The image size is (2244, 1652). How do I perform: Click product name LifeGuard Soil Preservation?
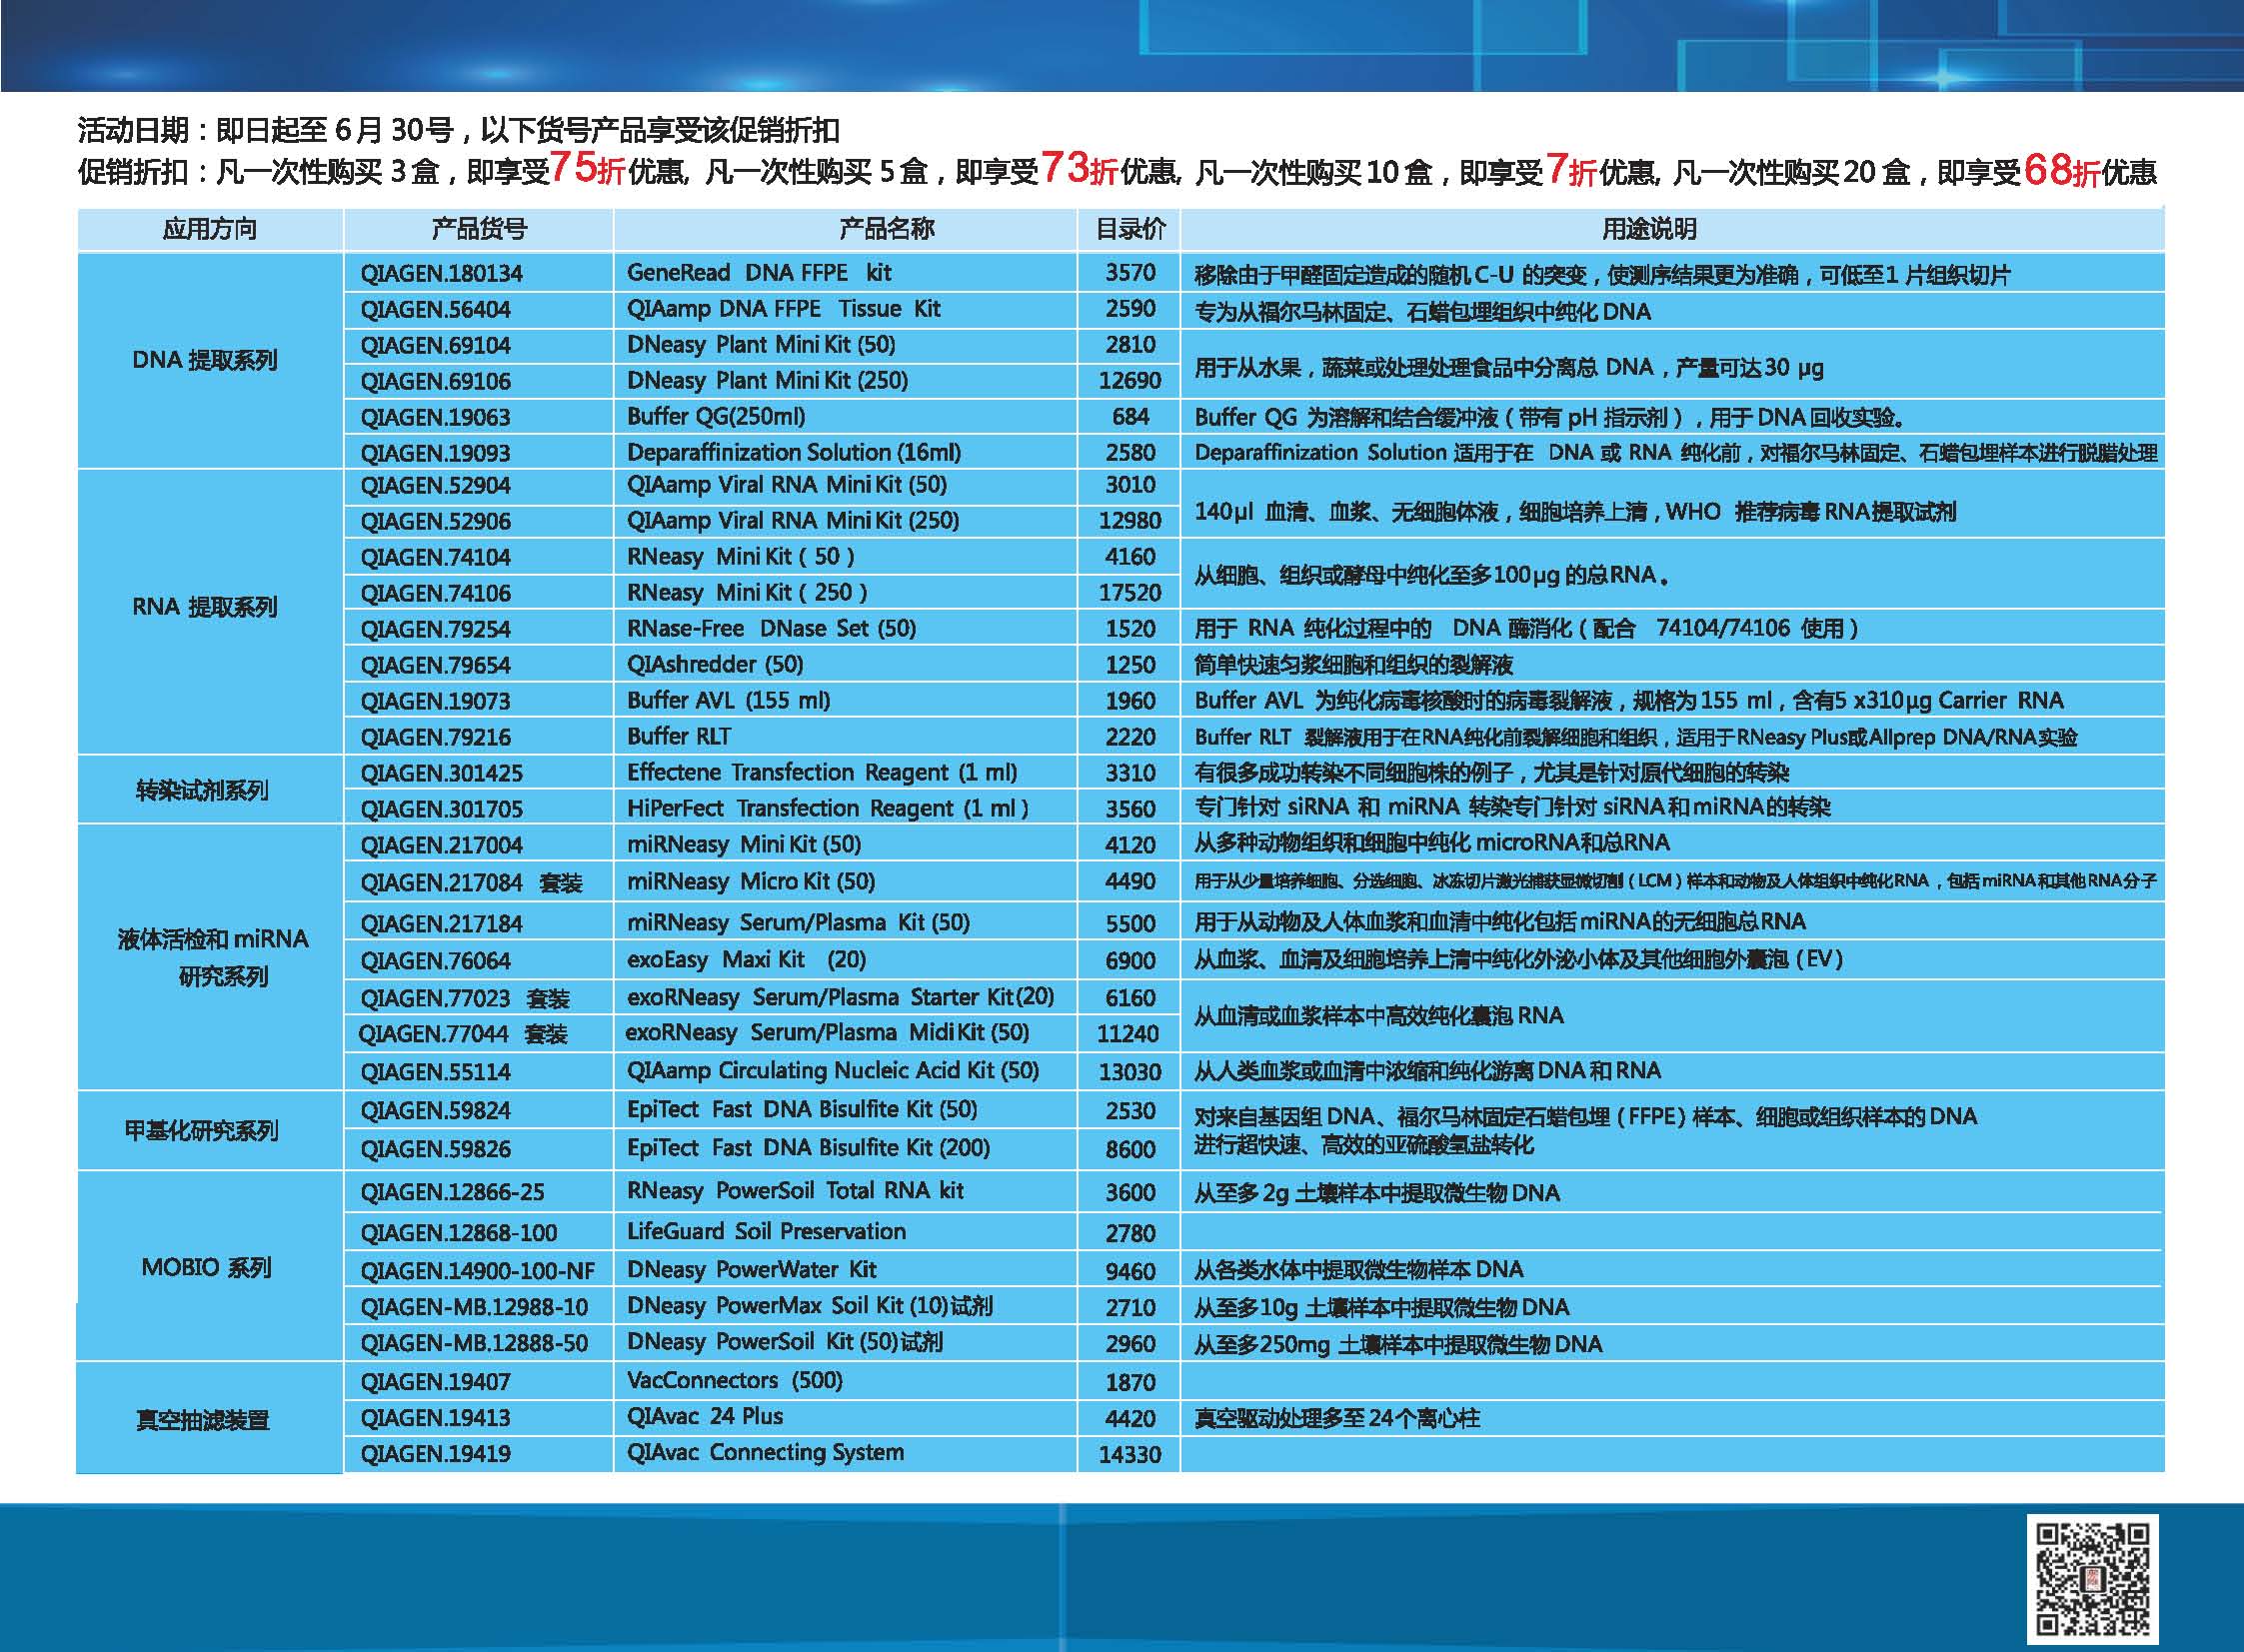(x=767, y=1231)
